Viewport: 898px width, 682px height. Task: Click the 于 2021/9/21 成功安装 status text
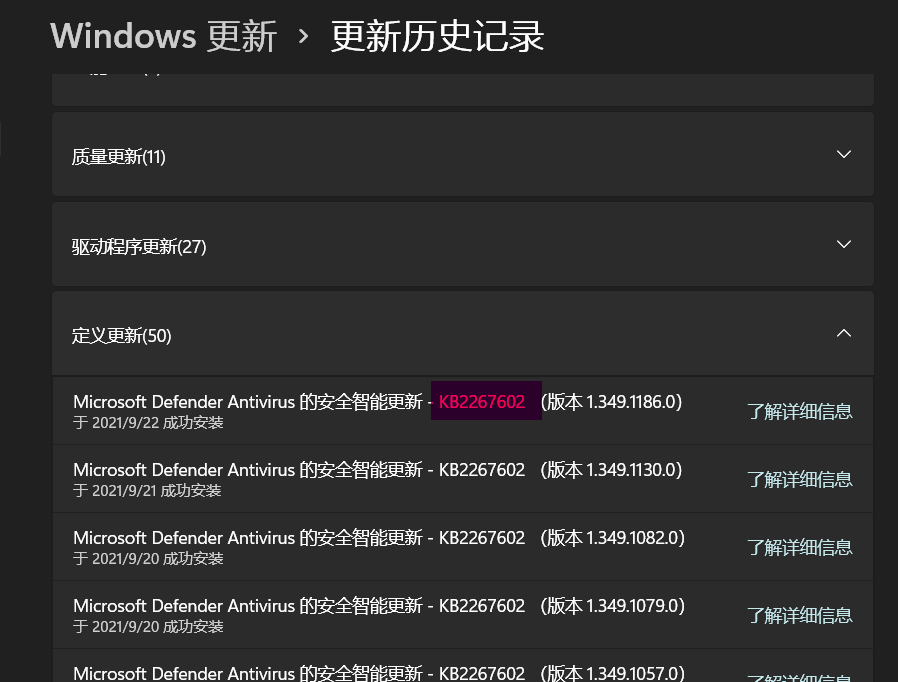pos(147,491)
